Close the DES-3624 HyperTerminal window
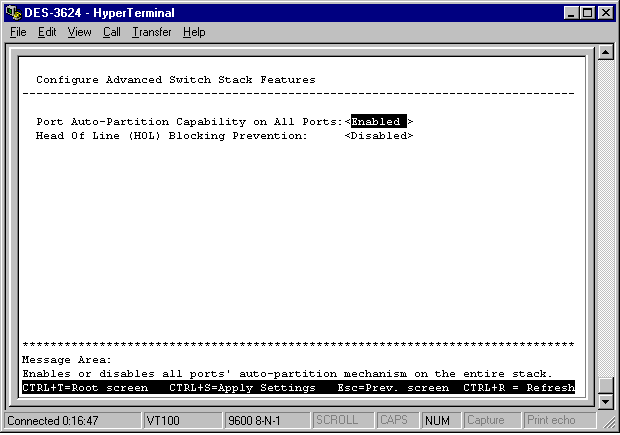This screenshot has width=620, height=435. [x=603, y=12]
